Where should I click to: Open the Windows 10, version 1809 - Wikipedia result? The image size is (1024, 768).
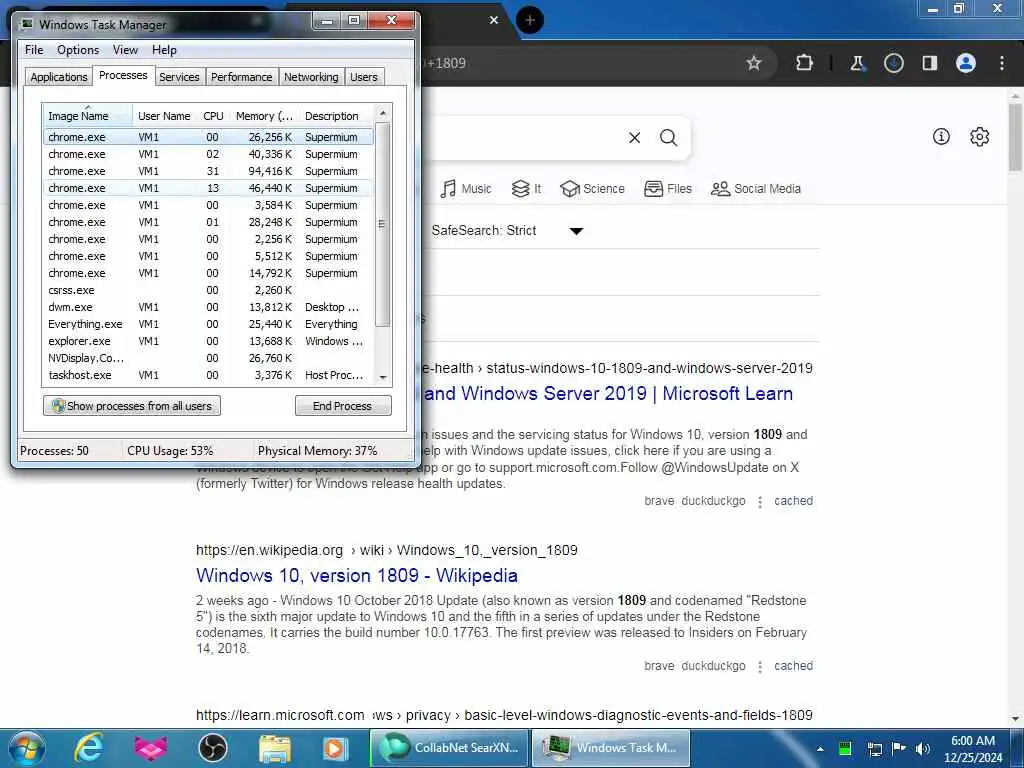(357, 575)
